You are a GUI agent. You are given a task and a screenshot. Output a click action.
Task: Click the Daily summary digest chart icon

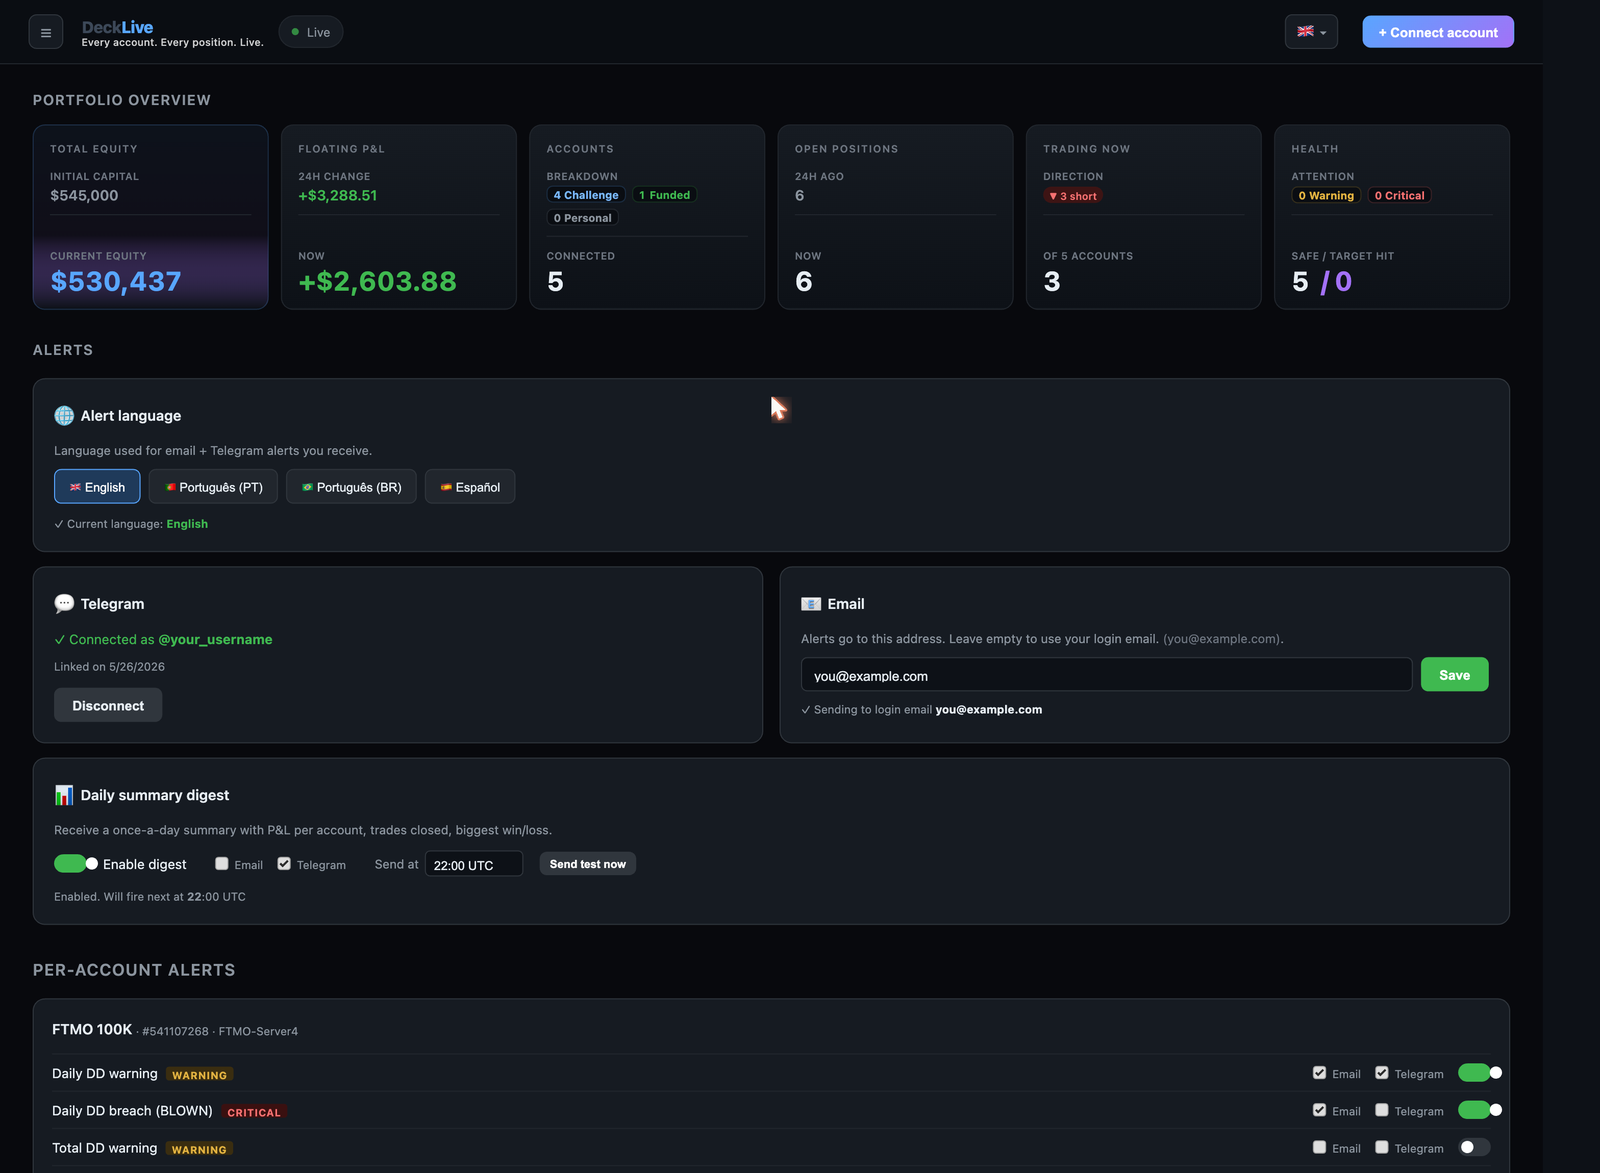64,795
